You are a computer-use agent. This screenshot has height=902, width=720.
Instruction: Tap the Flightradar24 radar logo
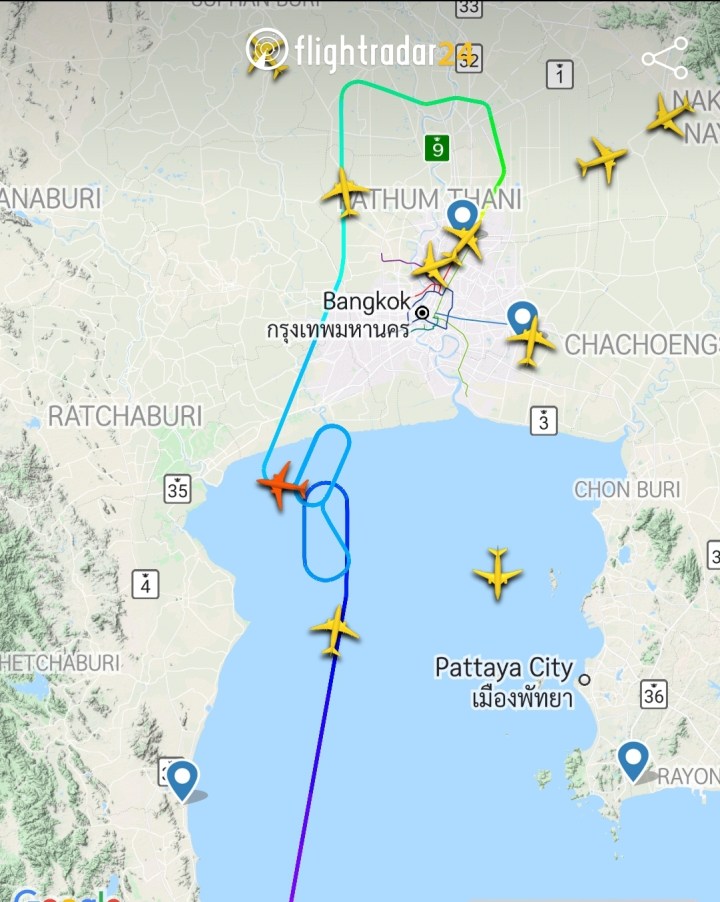[x=266, y=49]
